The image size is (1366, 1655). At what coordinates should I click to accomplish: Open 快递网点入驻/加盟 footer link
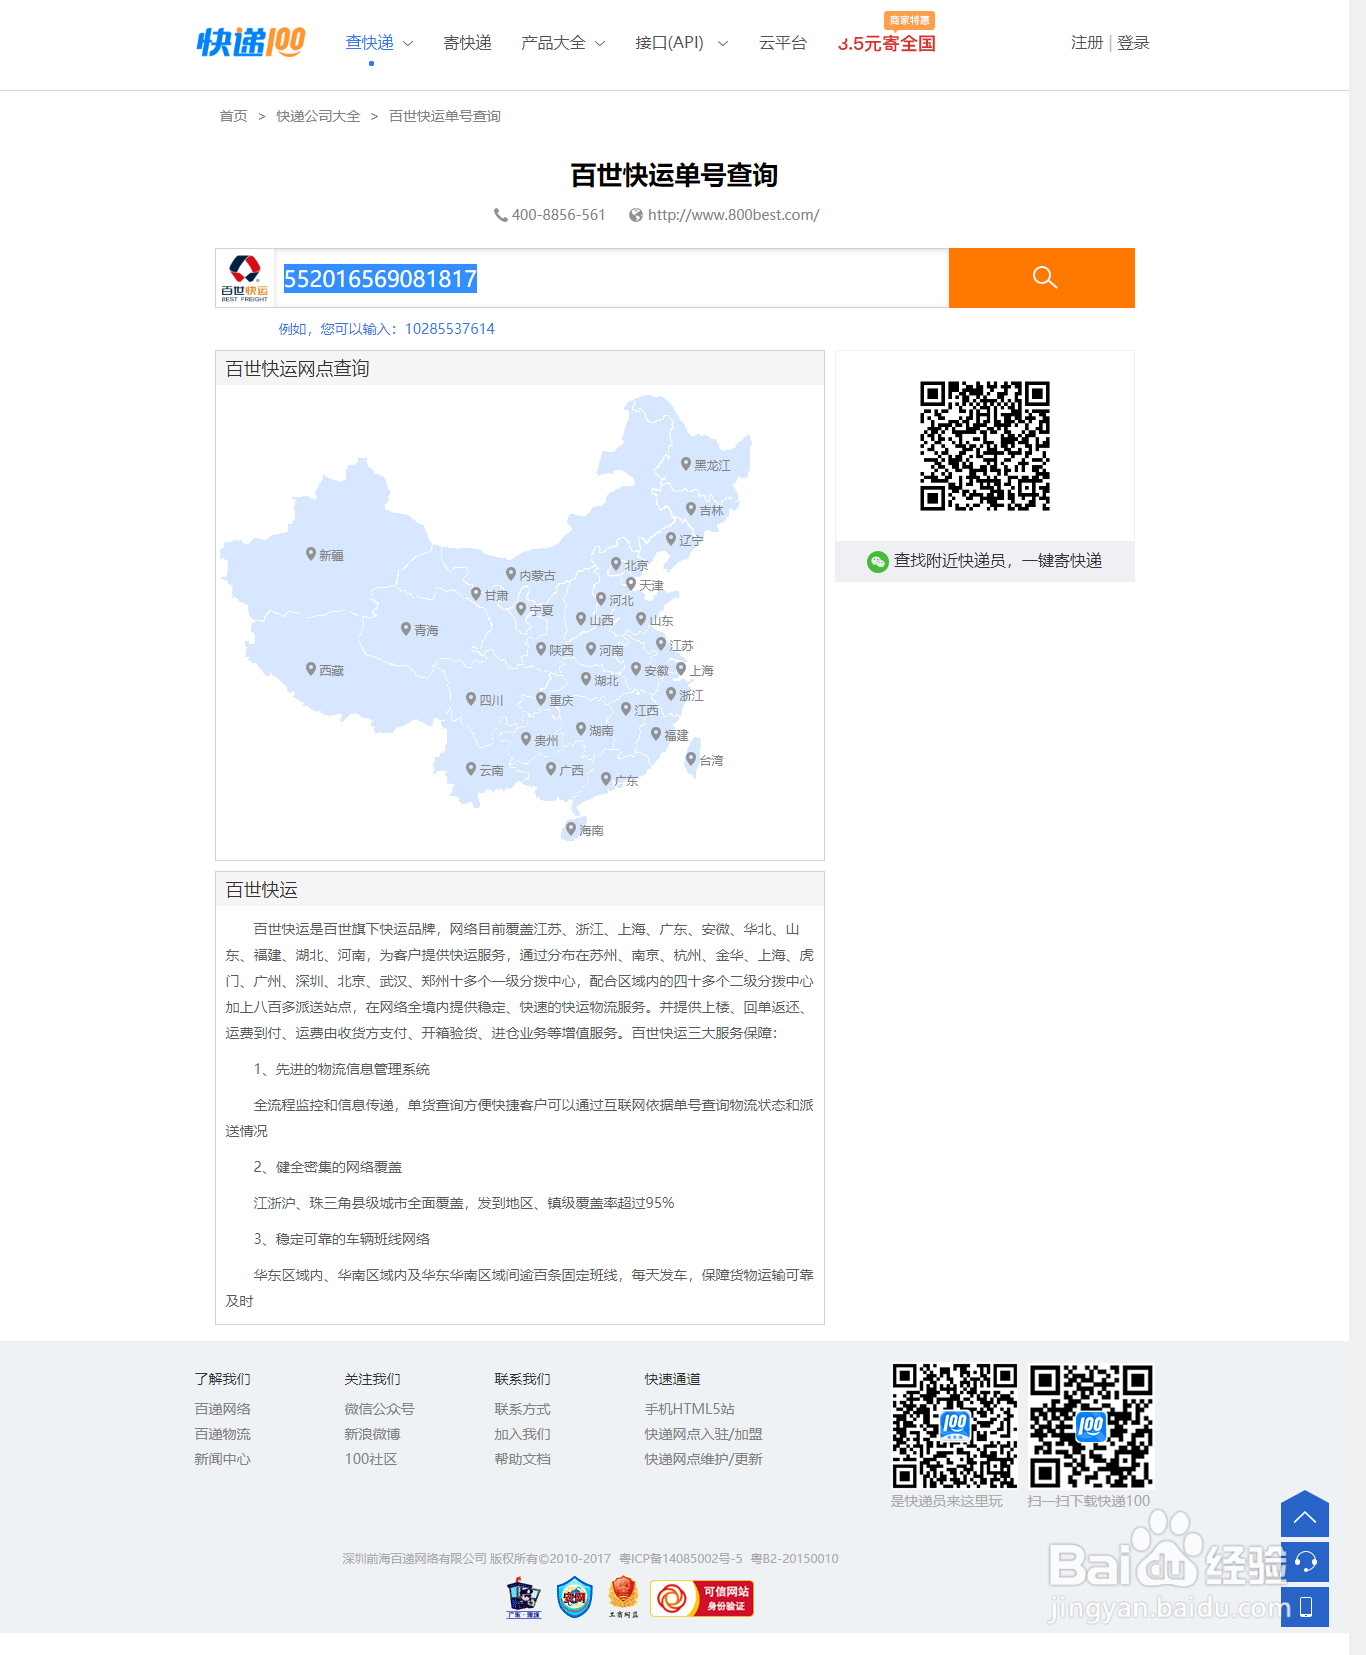pyautogui.click(x=703, y=1434)
